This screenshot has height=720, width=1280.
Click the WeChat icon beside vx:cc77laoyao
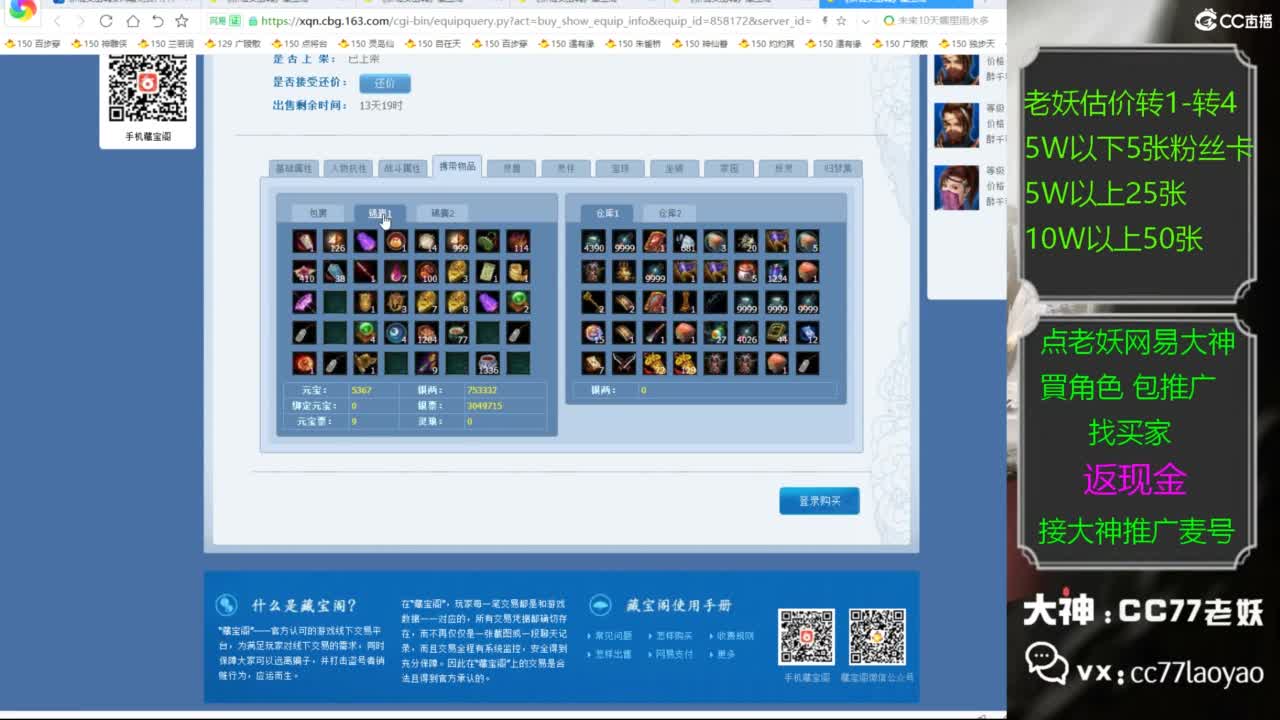pos(1046,663)
